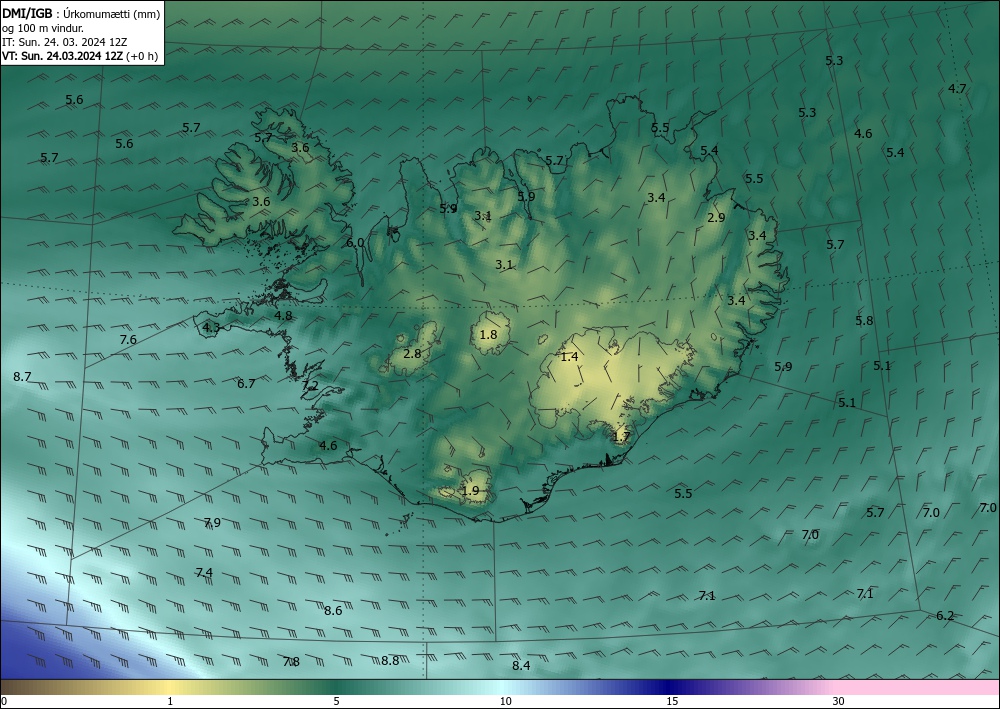
Task: Click the 'IT: Sun. 24. 03. 2024 12Z' line
Action: (x=64, y=42)
